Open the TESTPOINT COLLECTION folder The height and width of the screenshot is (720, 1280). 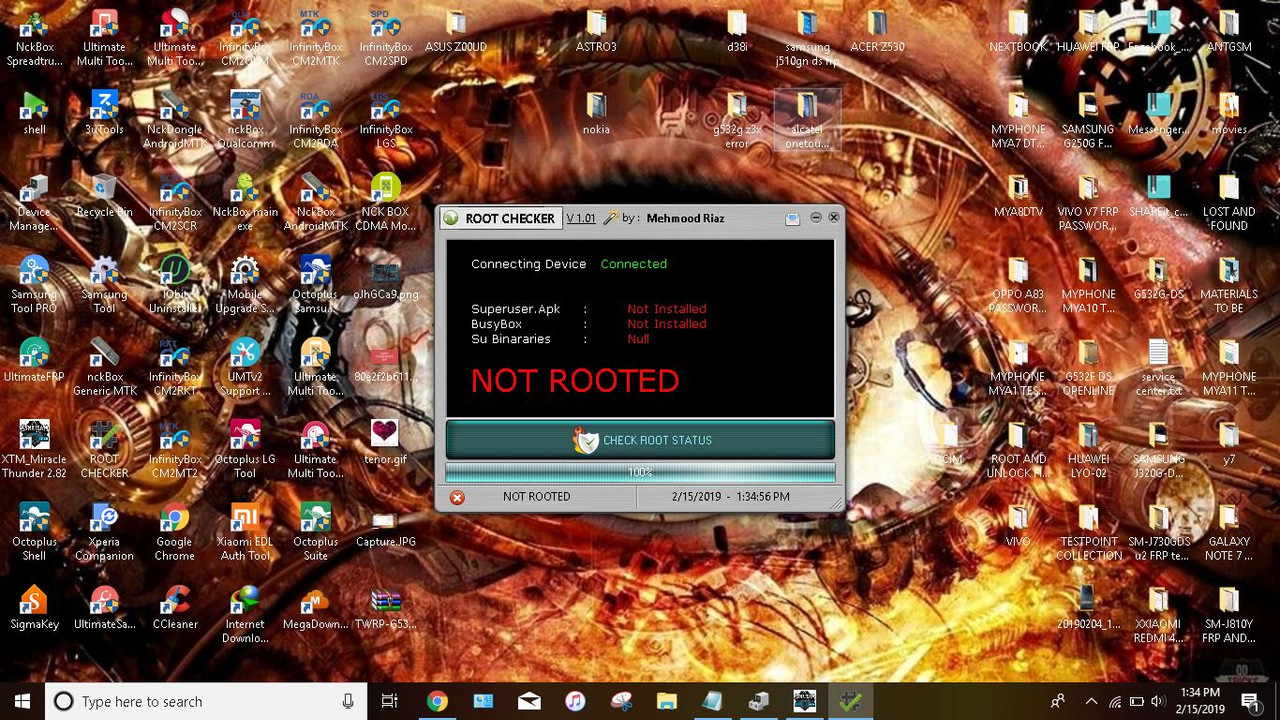(1088, 533)
